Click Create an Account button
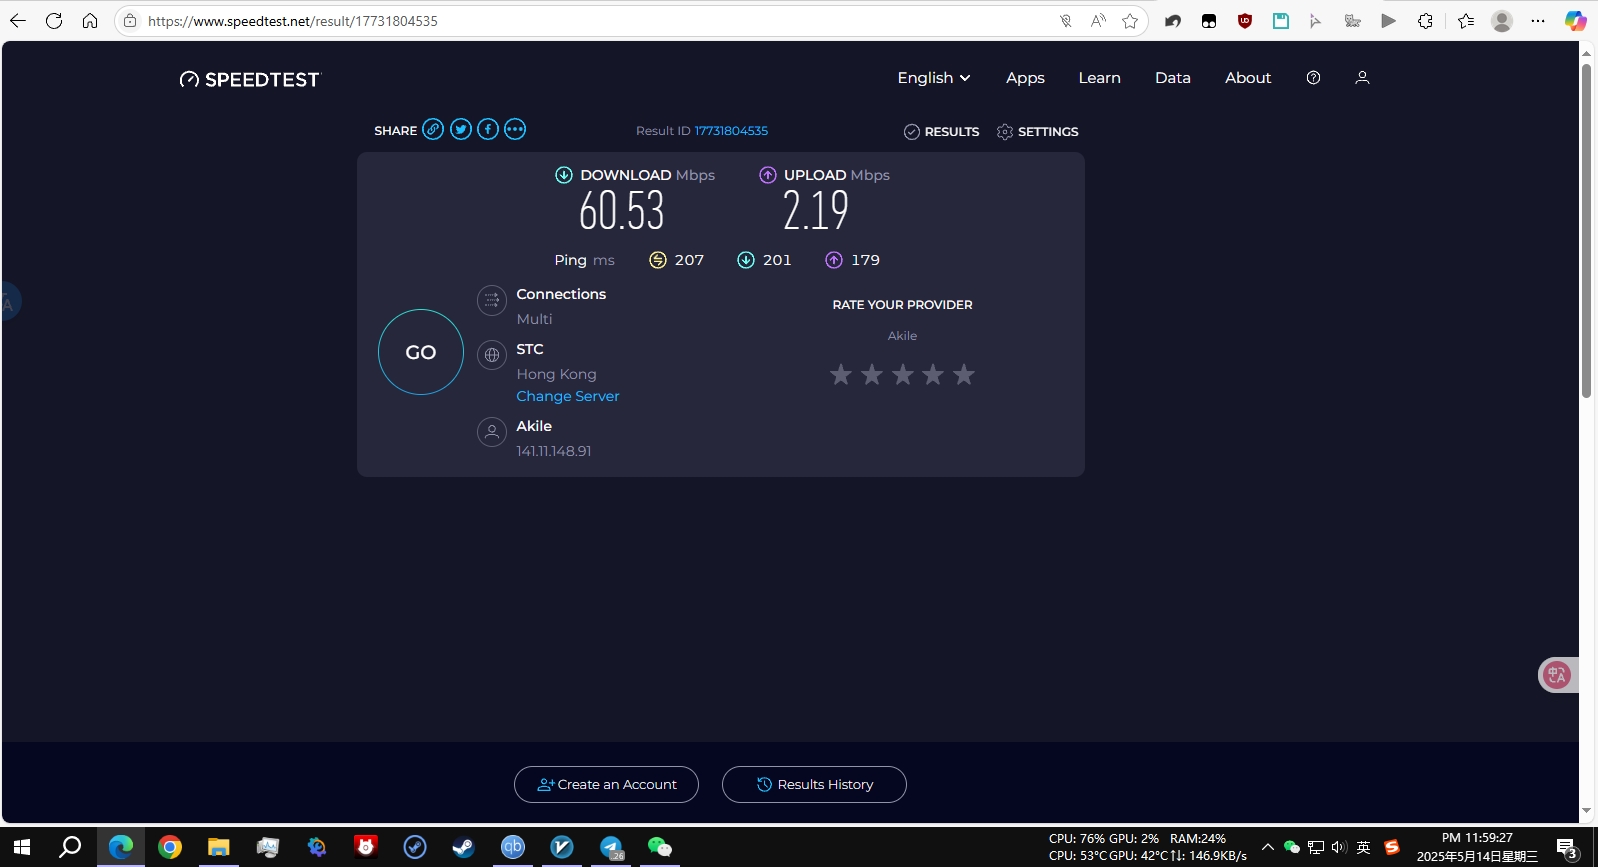Viewport: 1598px width, 867px height. (606, 785)
